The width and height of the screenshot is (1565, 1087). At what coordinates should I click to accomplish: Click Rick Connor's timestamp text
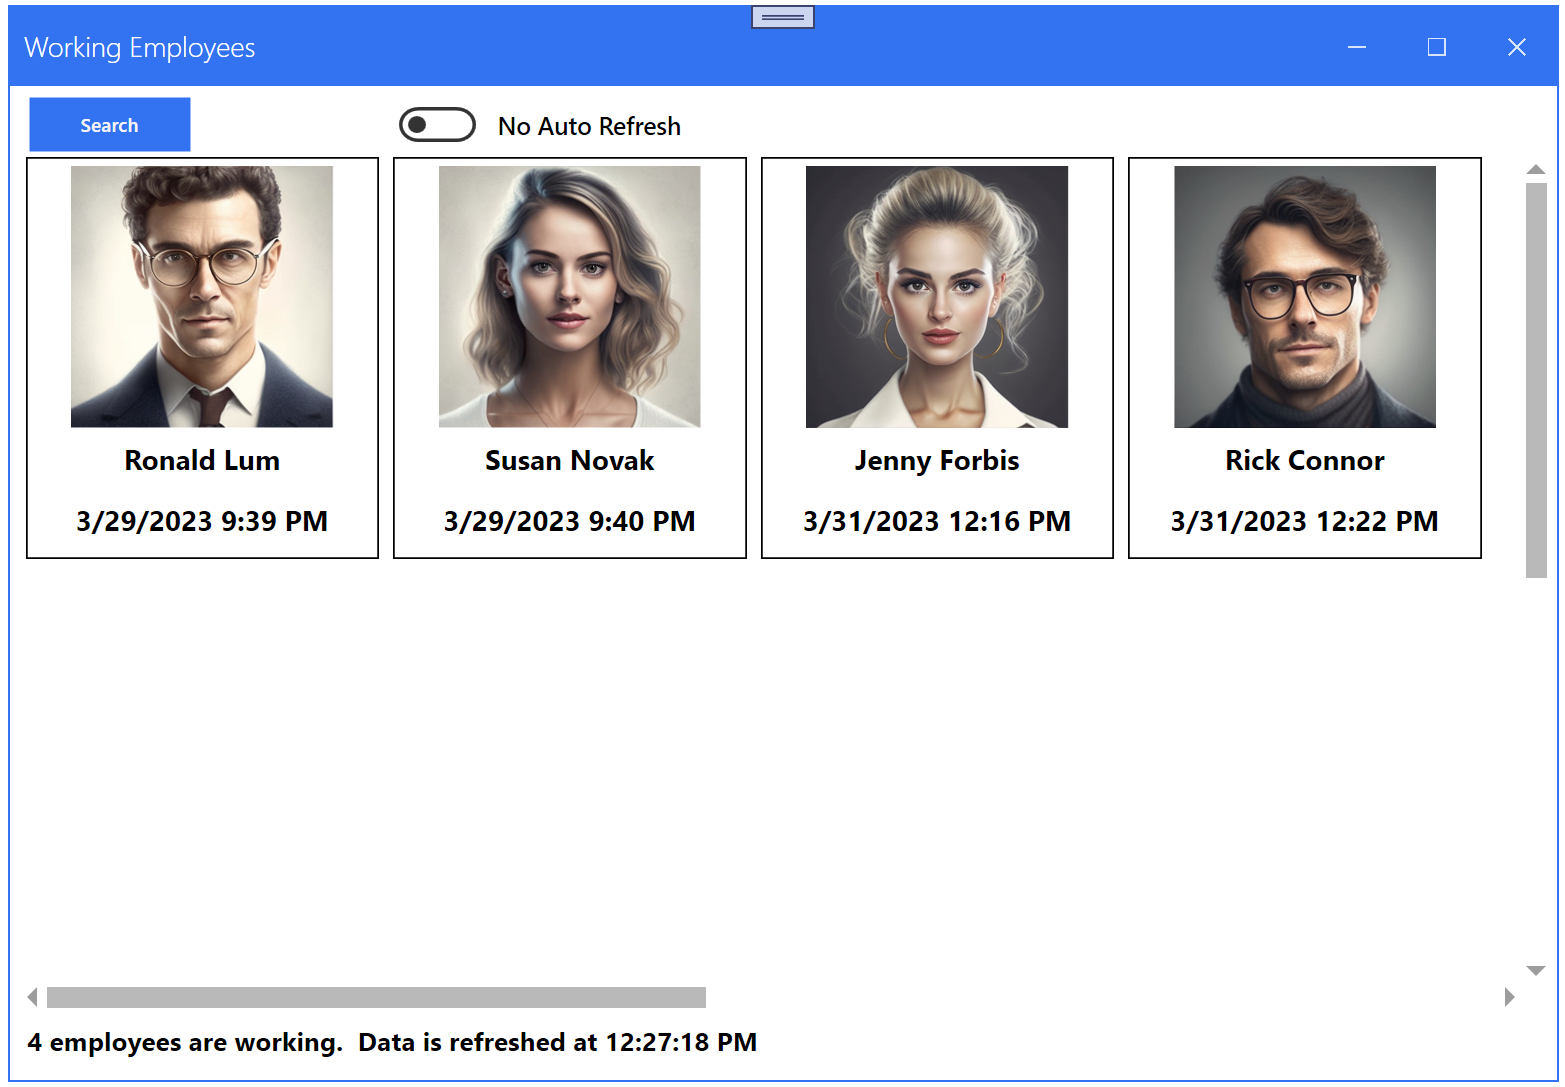1304,521
